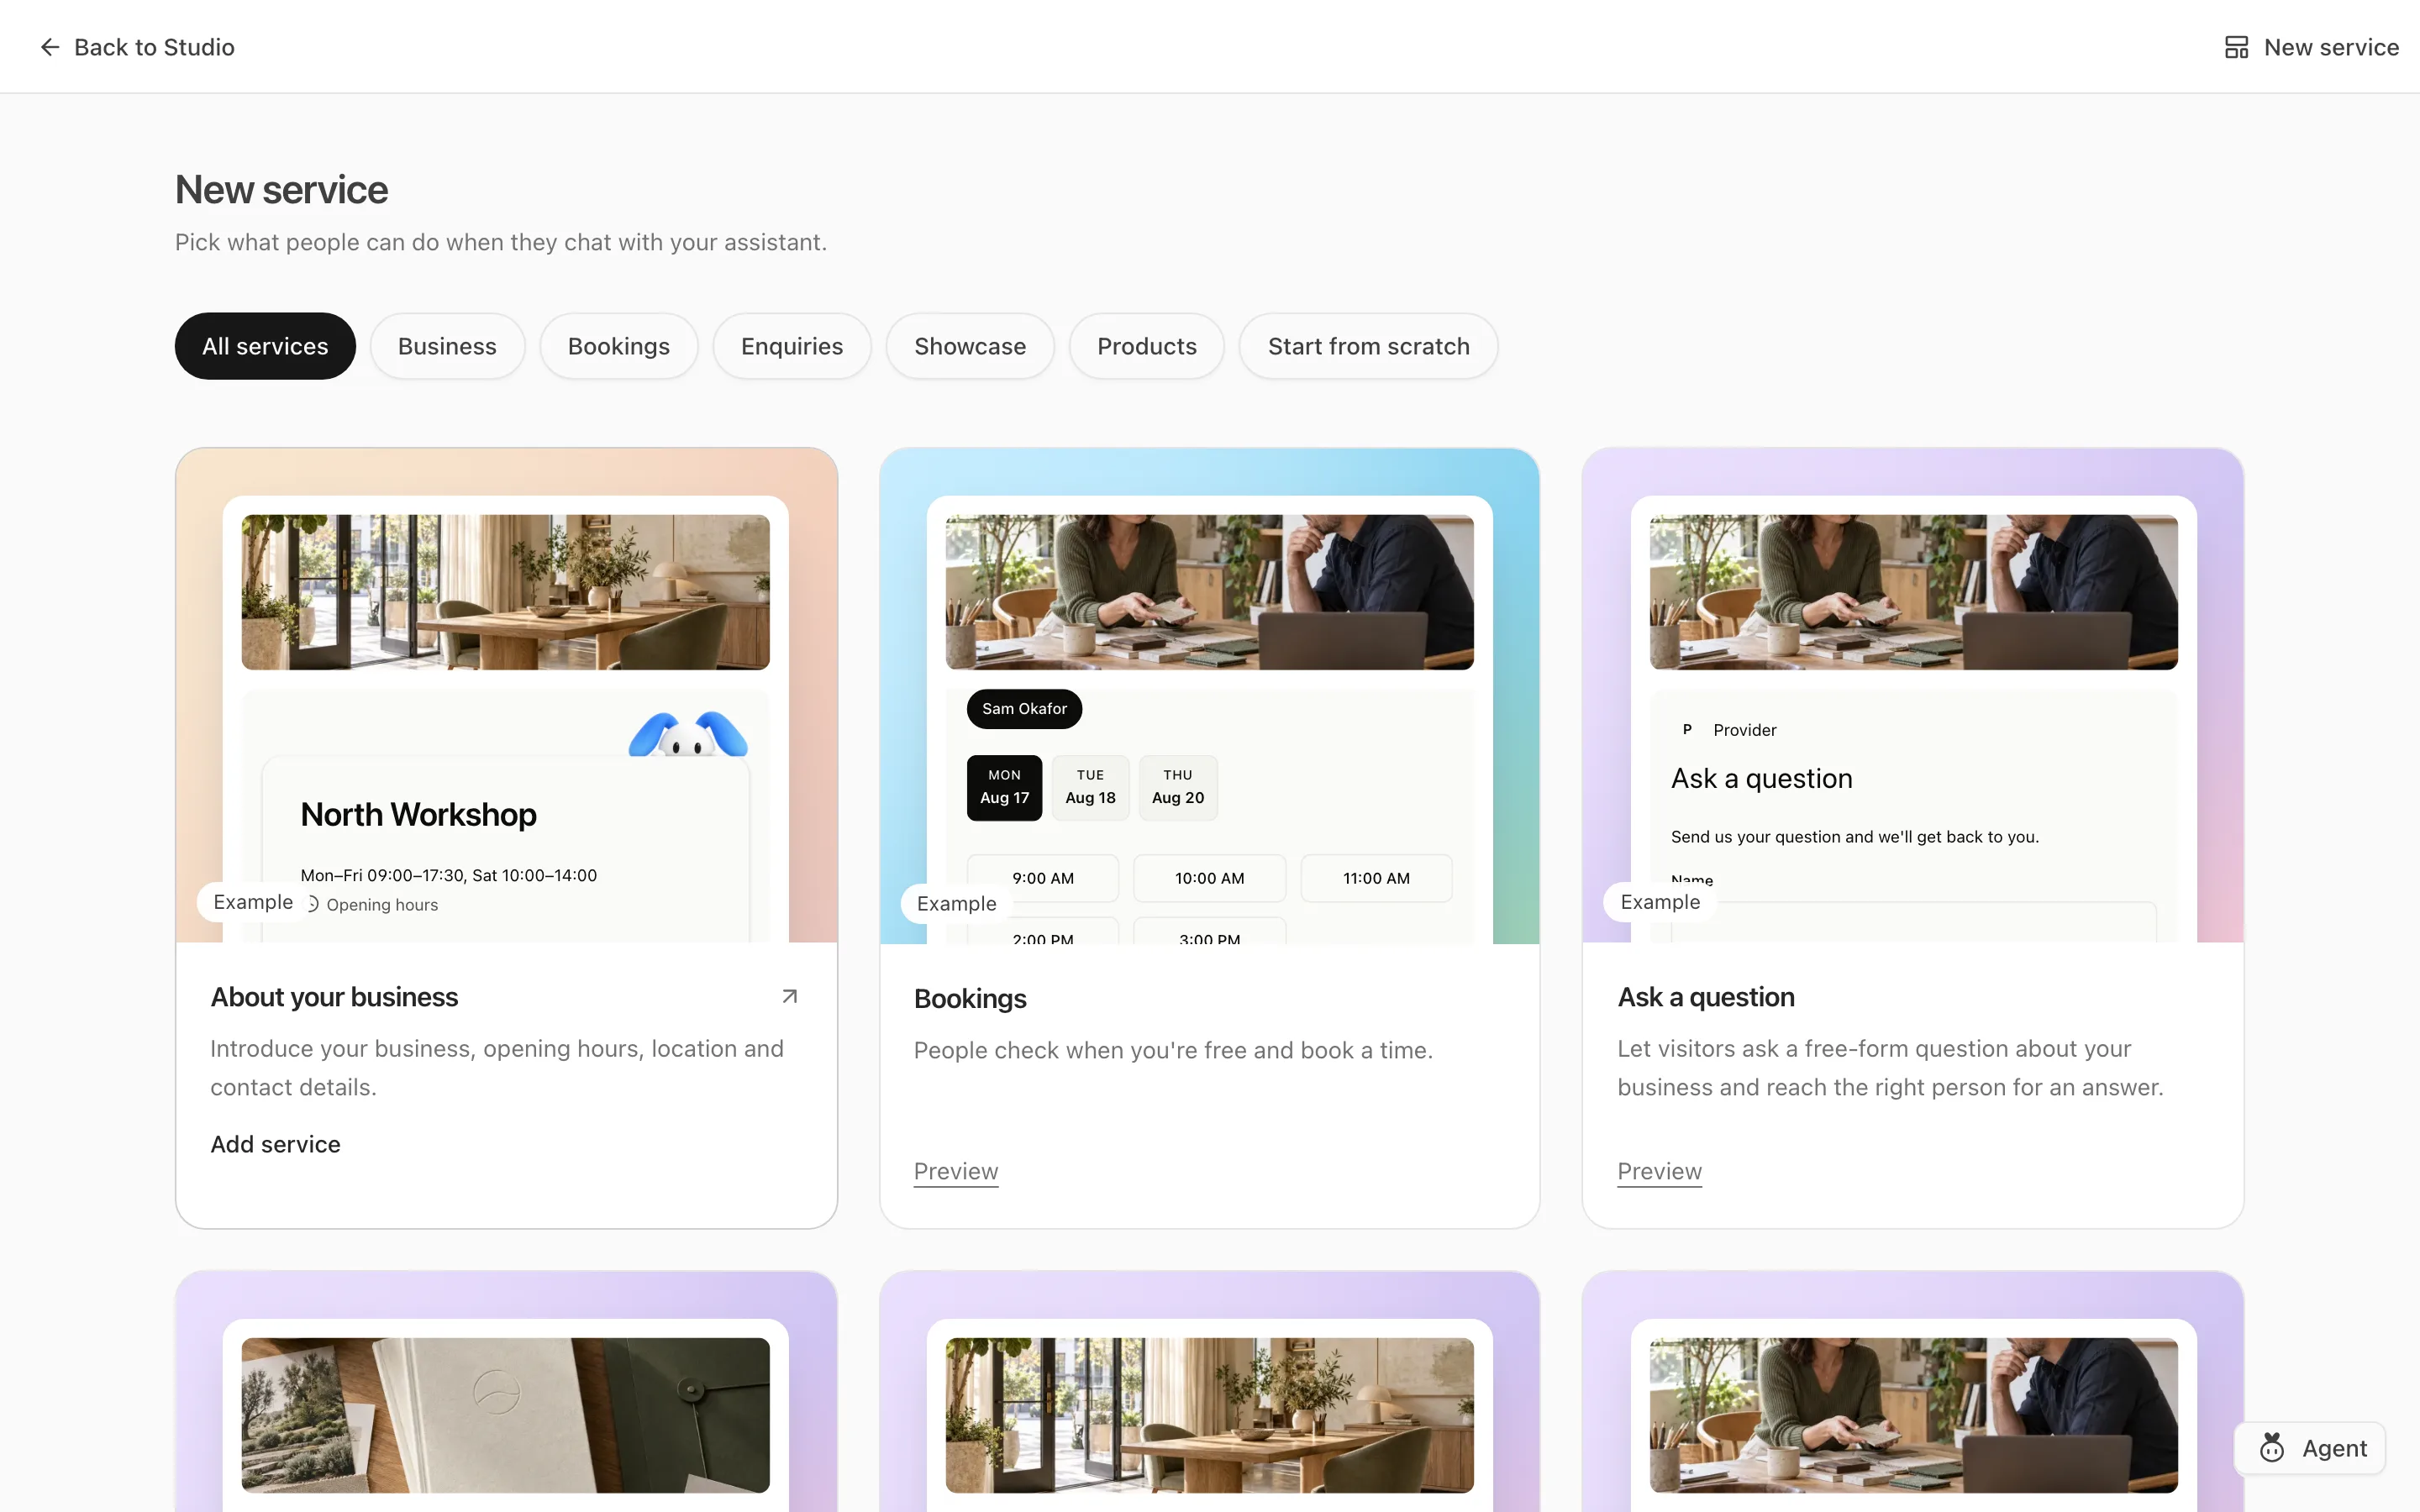Select THU Aug 20 date chip
The image size is (2420, 1512).
pyautogui.click(x=1178, y=787)
